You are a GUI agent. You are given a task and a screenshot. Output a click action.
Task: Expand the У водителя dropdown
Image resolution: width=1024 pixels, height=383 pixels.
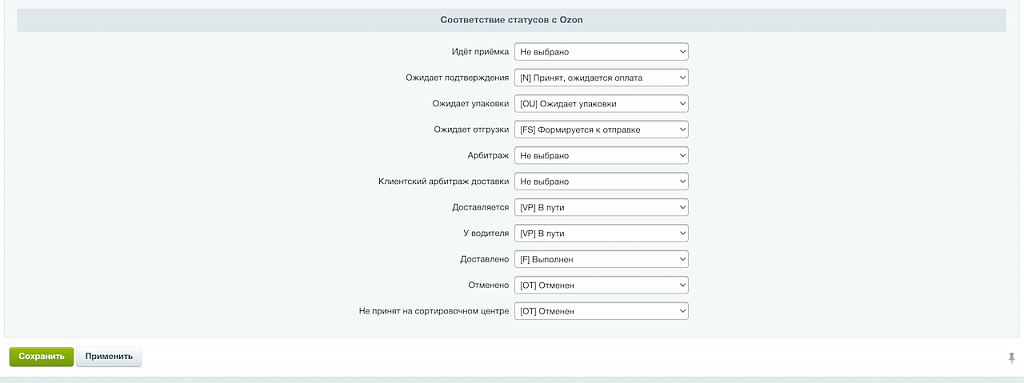[x=601, y=233]
